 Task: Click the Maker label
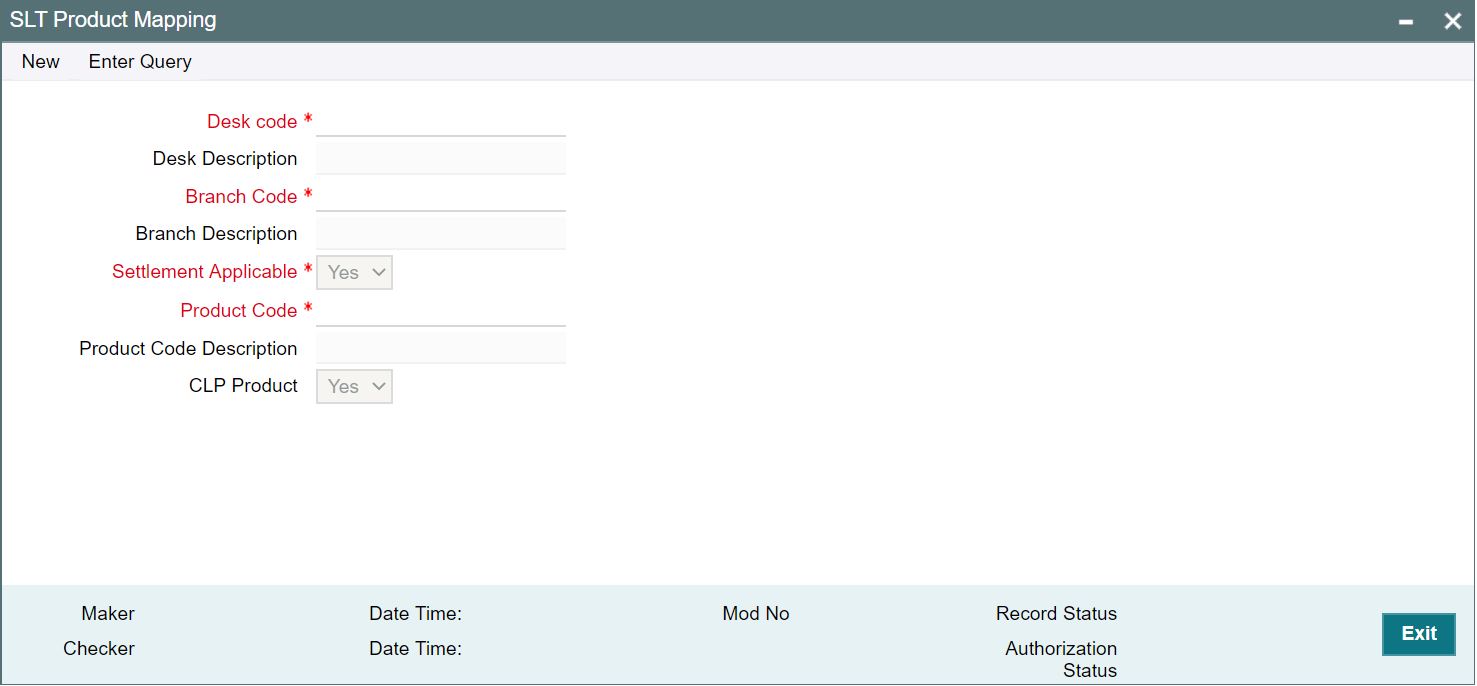pos(108,614)
